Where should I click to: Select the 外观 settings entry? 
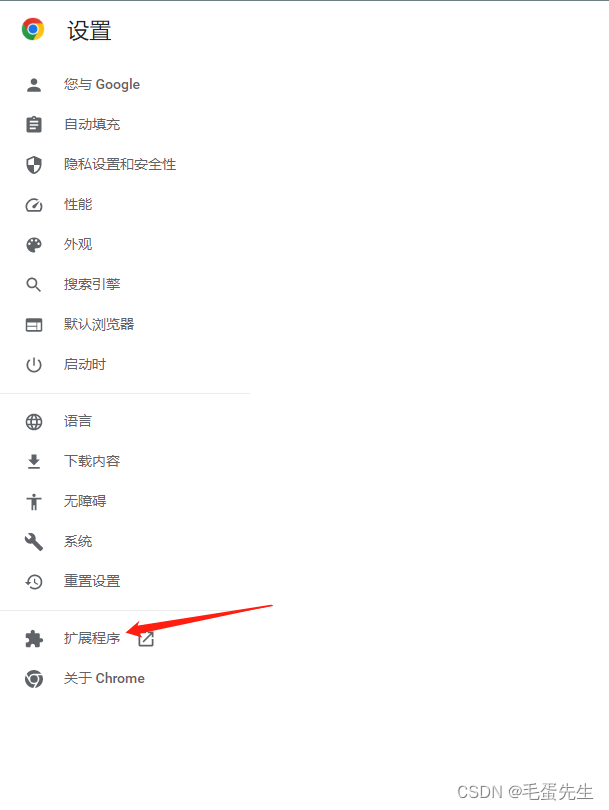[x=125, y=245]
